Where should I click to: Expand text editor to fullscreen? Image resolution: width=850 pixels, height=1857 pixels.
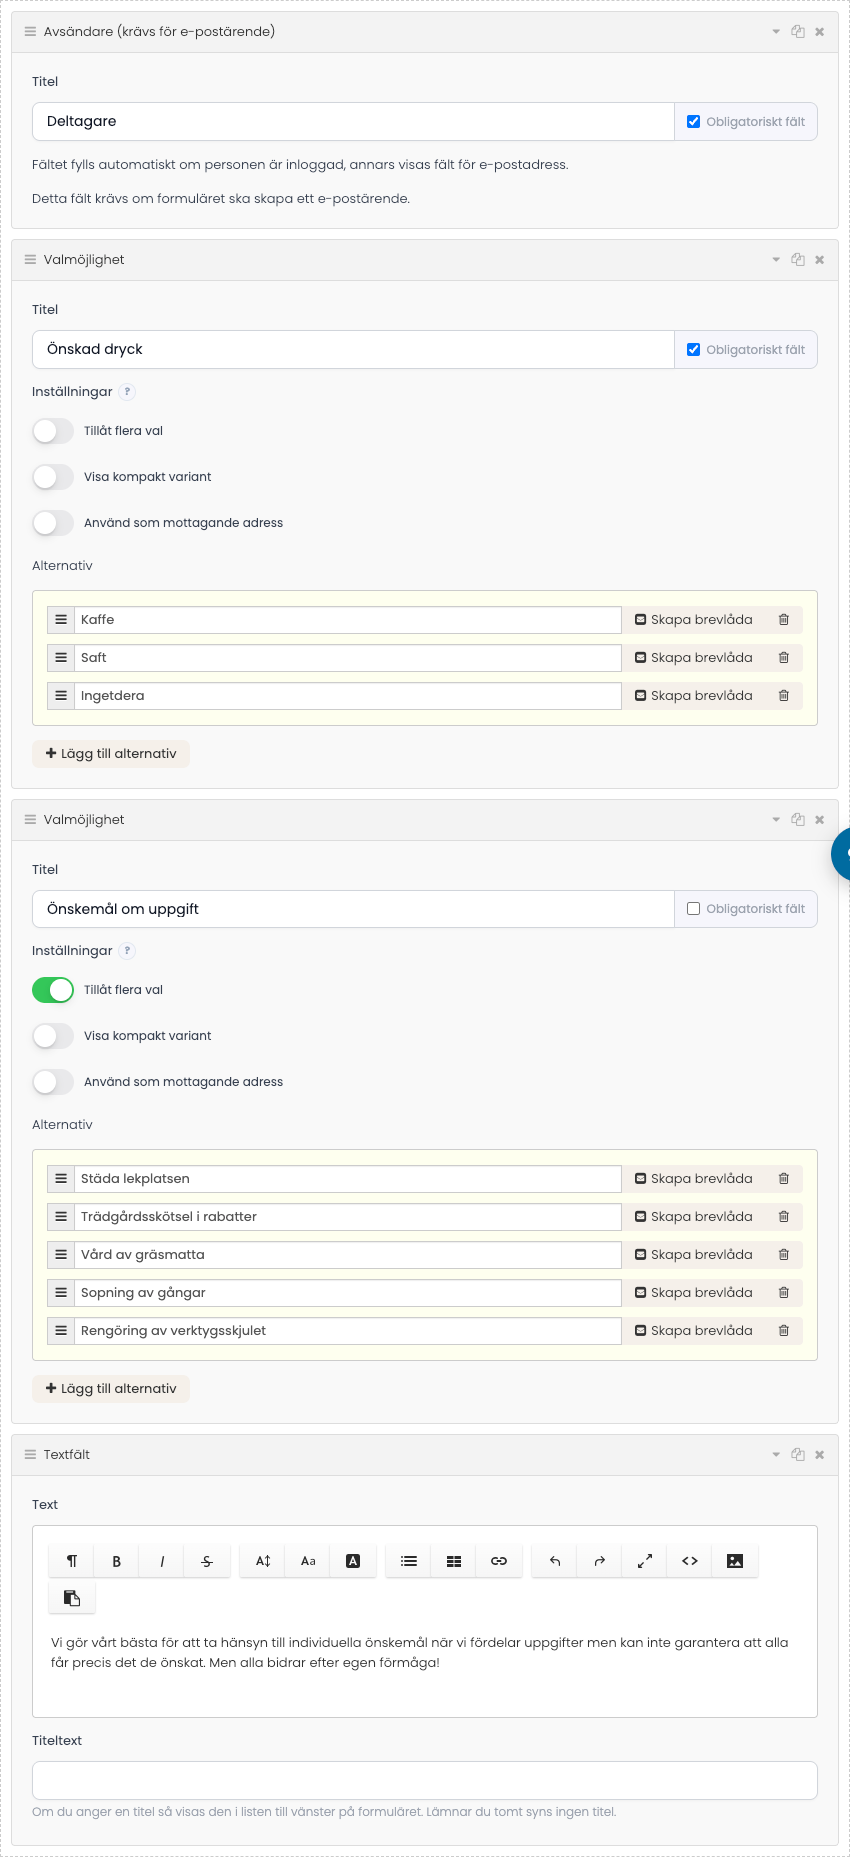click(645, 1561)
